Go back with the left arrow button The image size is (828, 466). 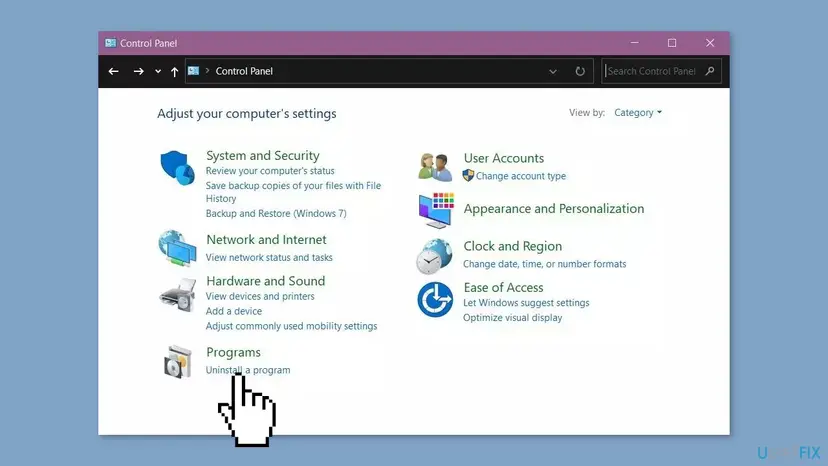(x=114, y=71)
